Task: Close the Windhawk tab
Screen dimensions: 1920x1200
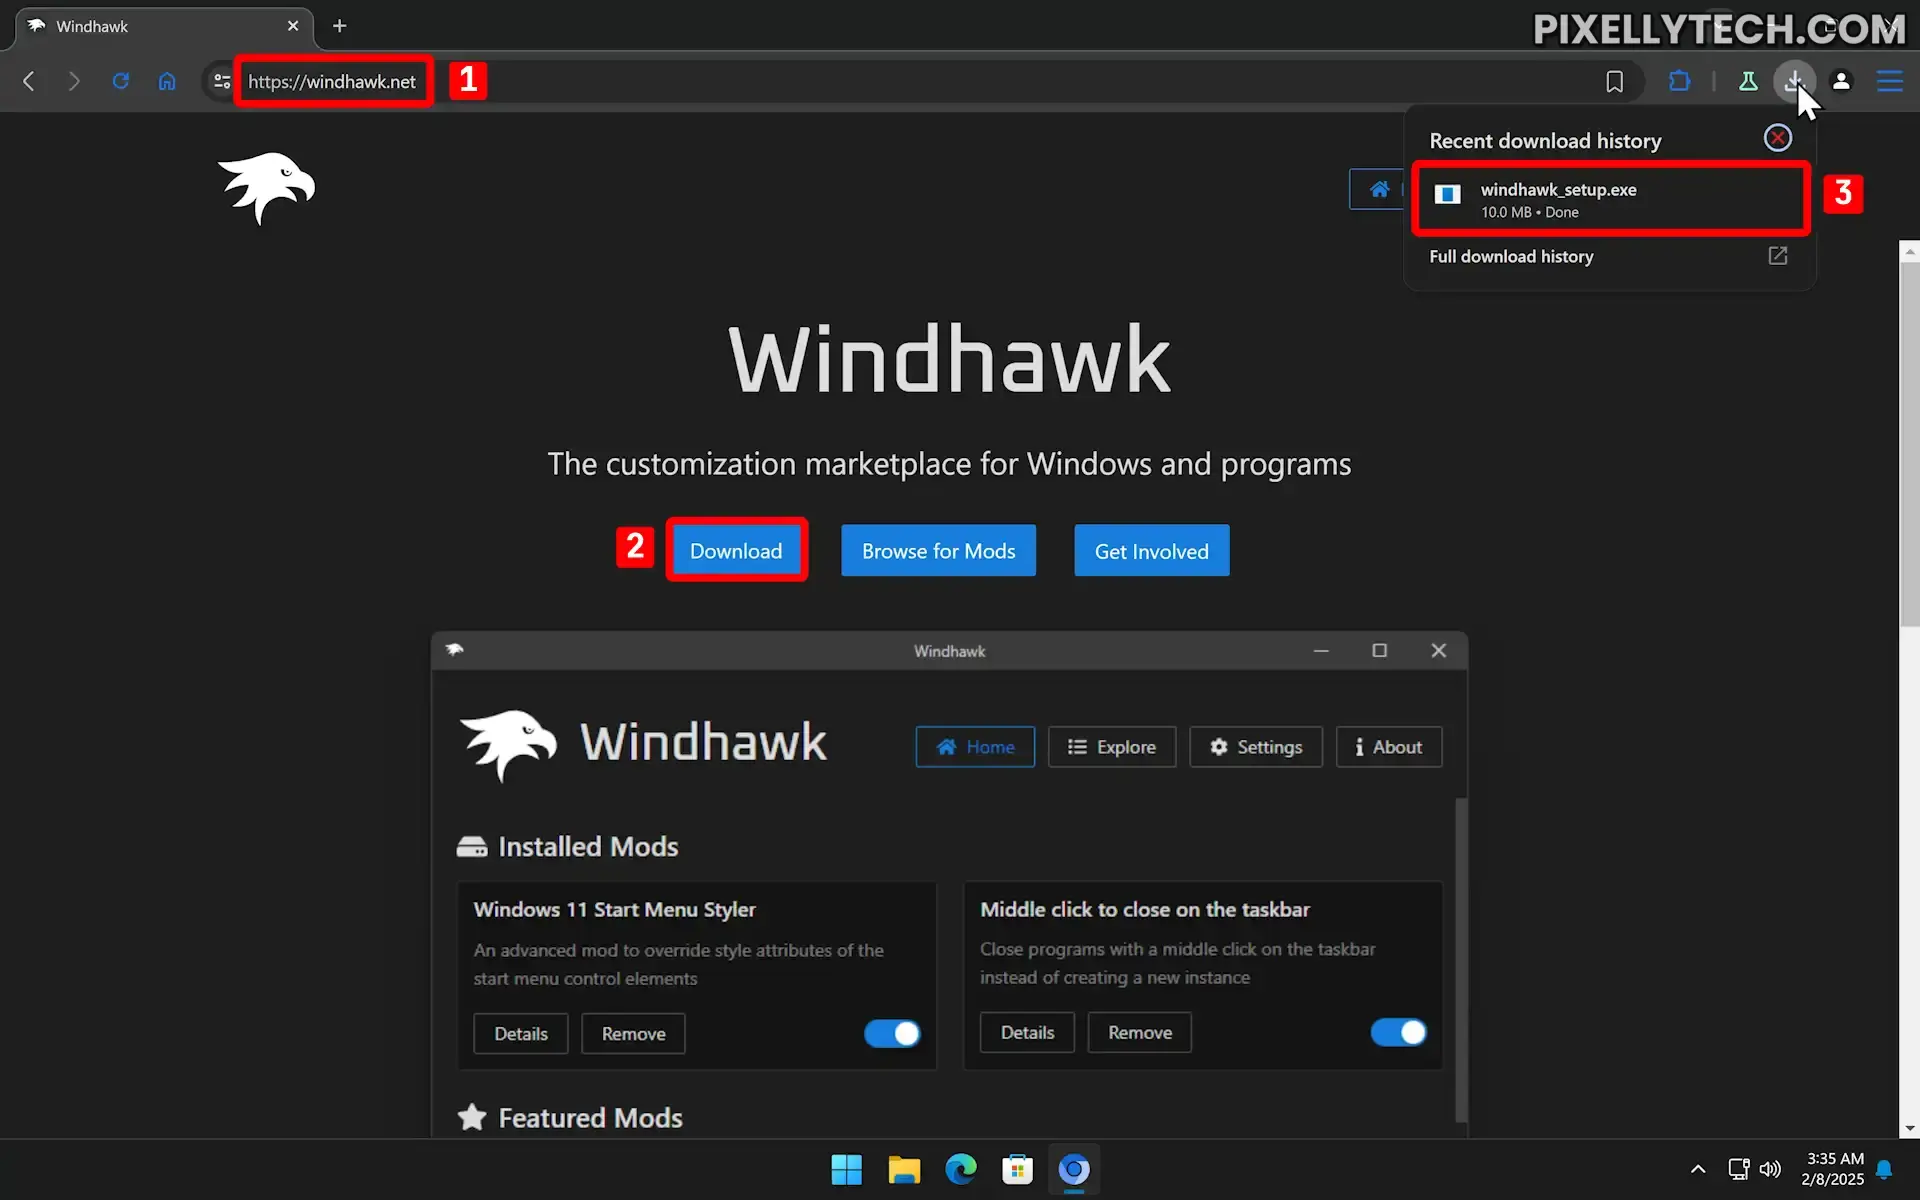Action: (x=293, y=26)
